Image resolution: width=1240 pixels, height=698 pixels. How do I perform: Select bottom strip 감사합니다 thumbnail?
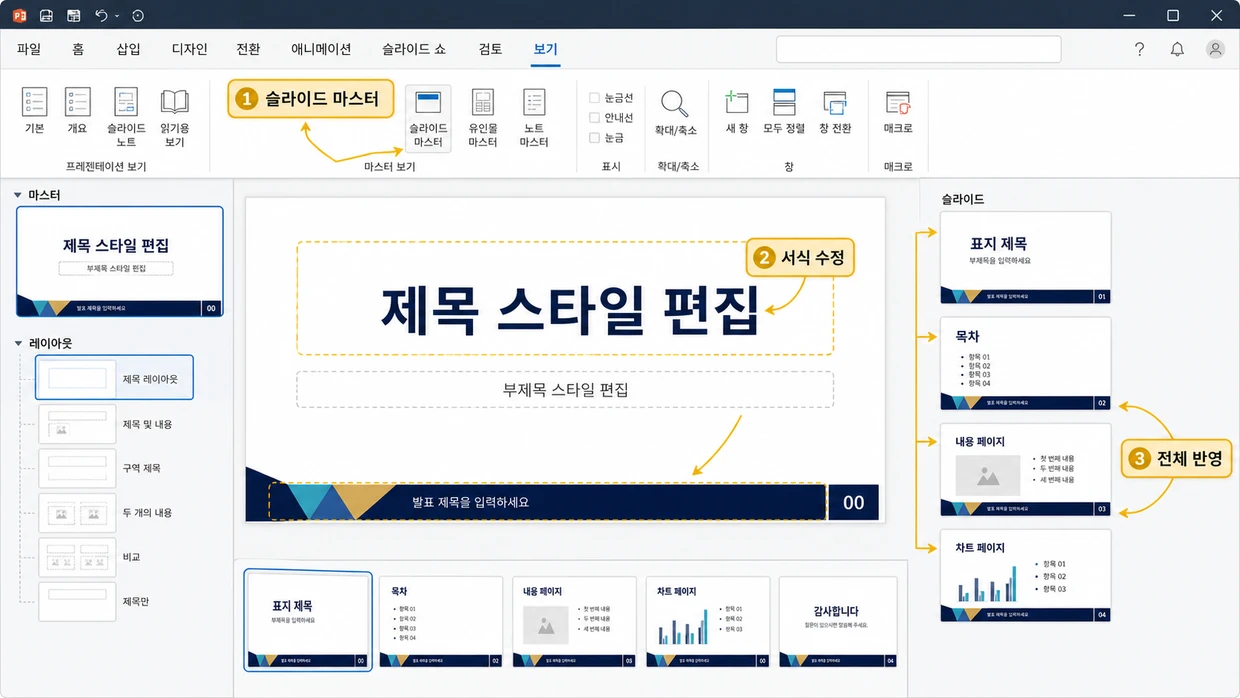pos(840,622)
